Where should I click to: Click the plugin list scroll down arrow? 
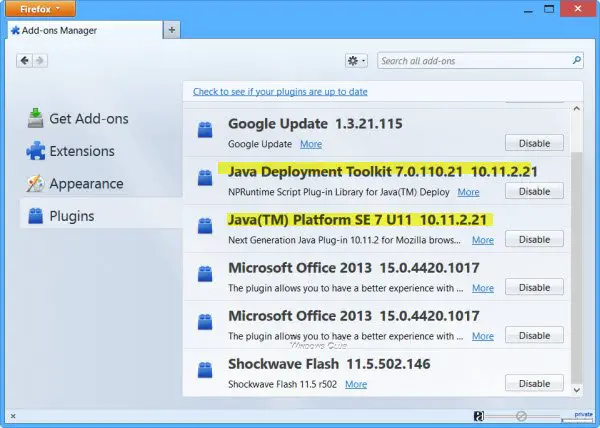point(577,390)
